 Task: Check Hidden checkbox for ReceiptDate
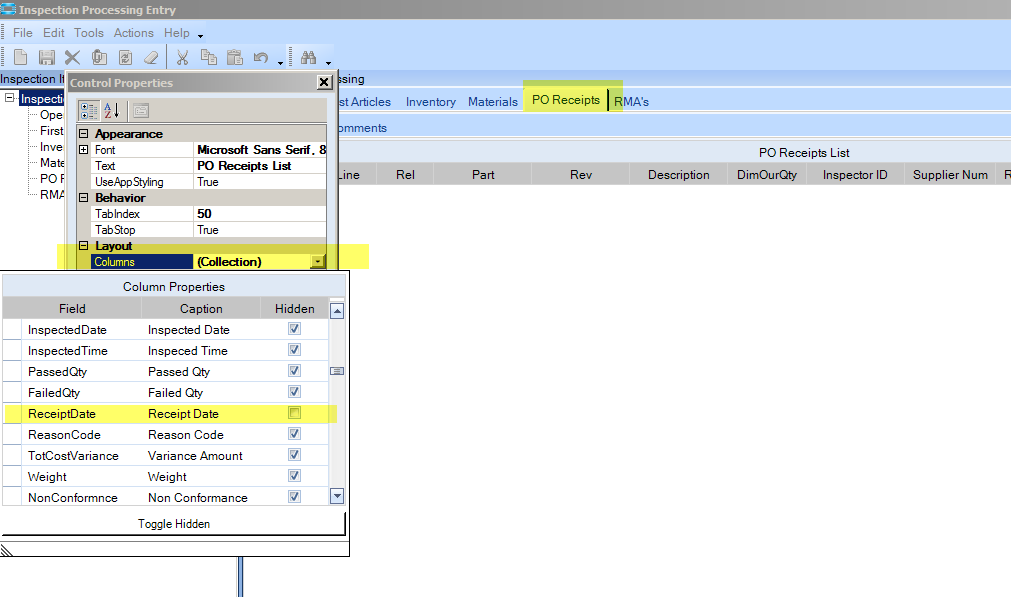(295, 413)
